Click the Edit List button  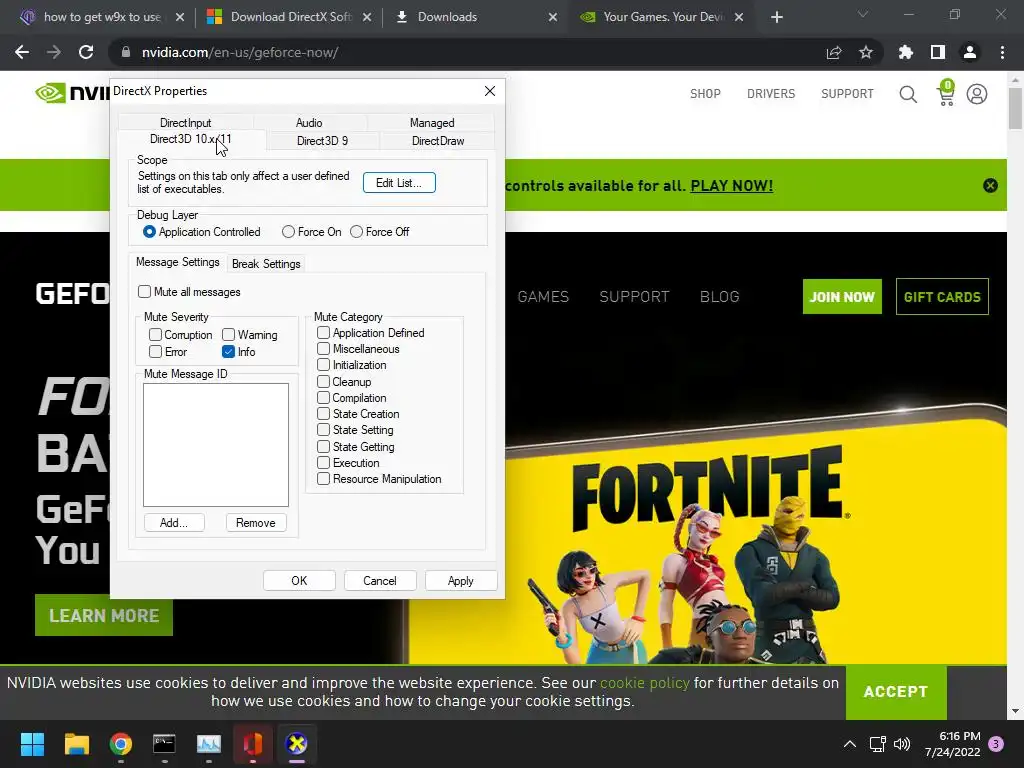tap(399, 183)
